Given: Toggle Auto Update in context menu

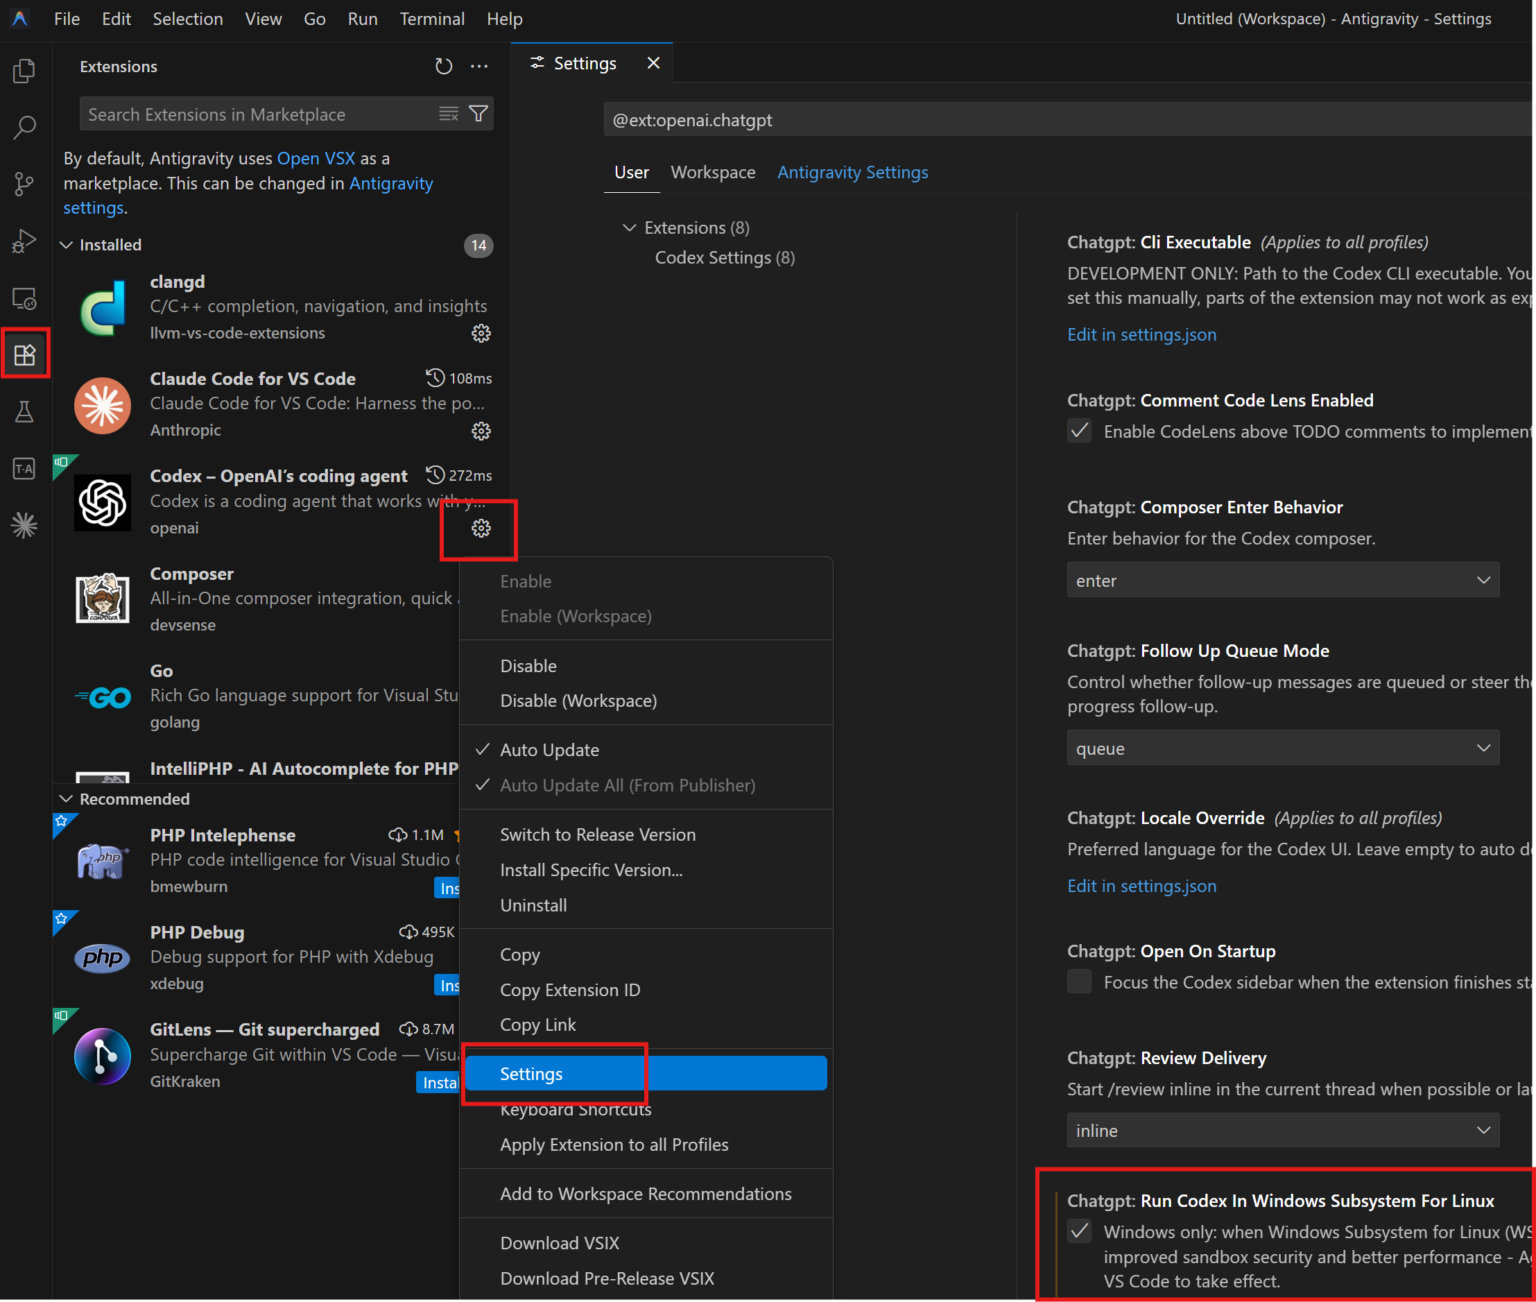Looking at the screenshot, I should pos(646,750).
